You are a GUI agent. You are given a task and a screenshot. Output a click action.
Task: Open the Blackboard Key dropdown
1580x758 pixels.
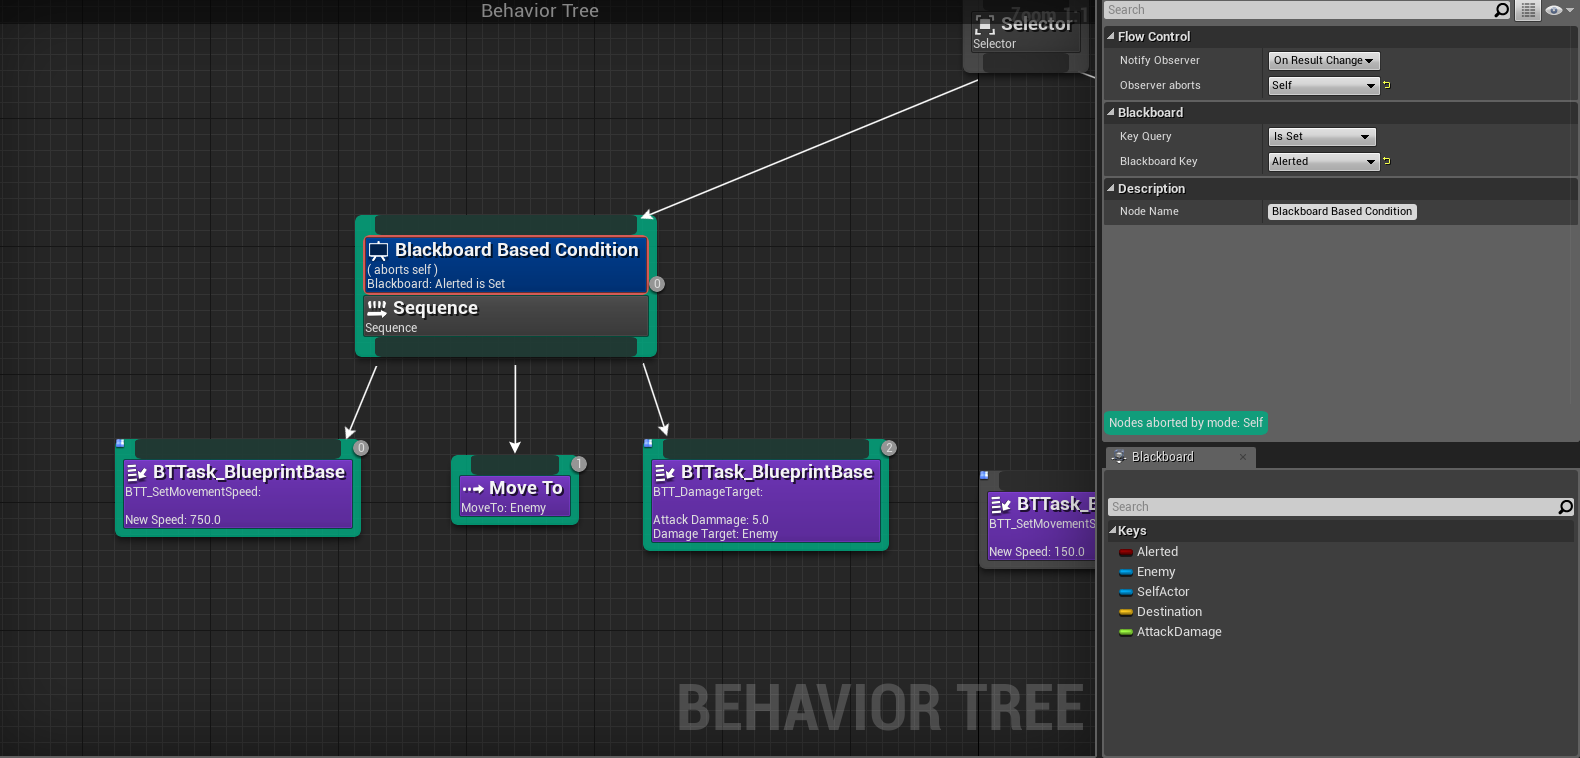[1324, 162]
